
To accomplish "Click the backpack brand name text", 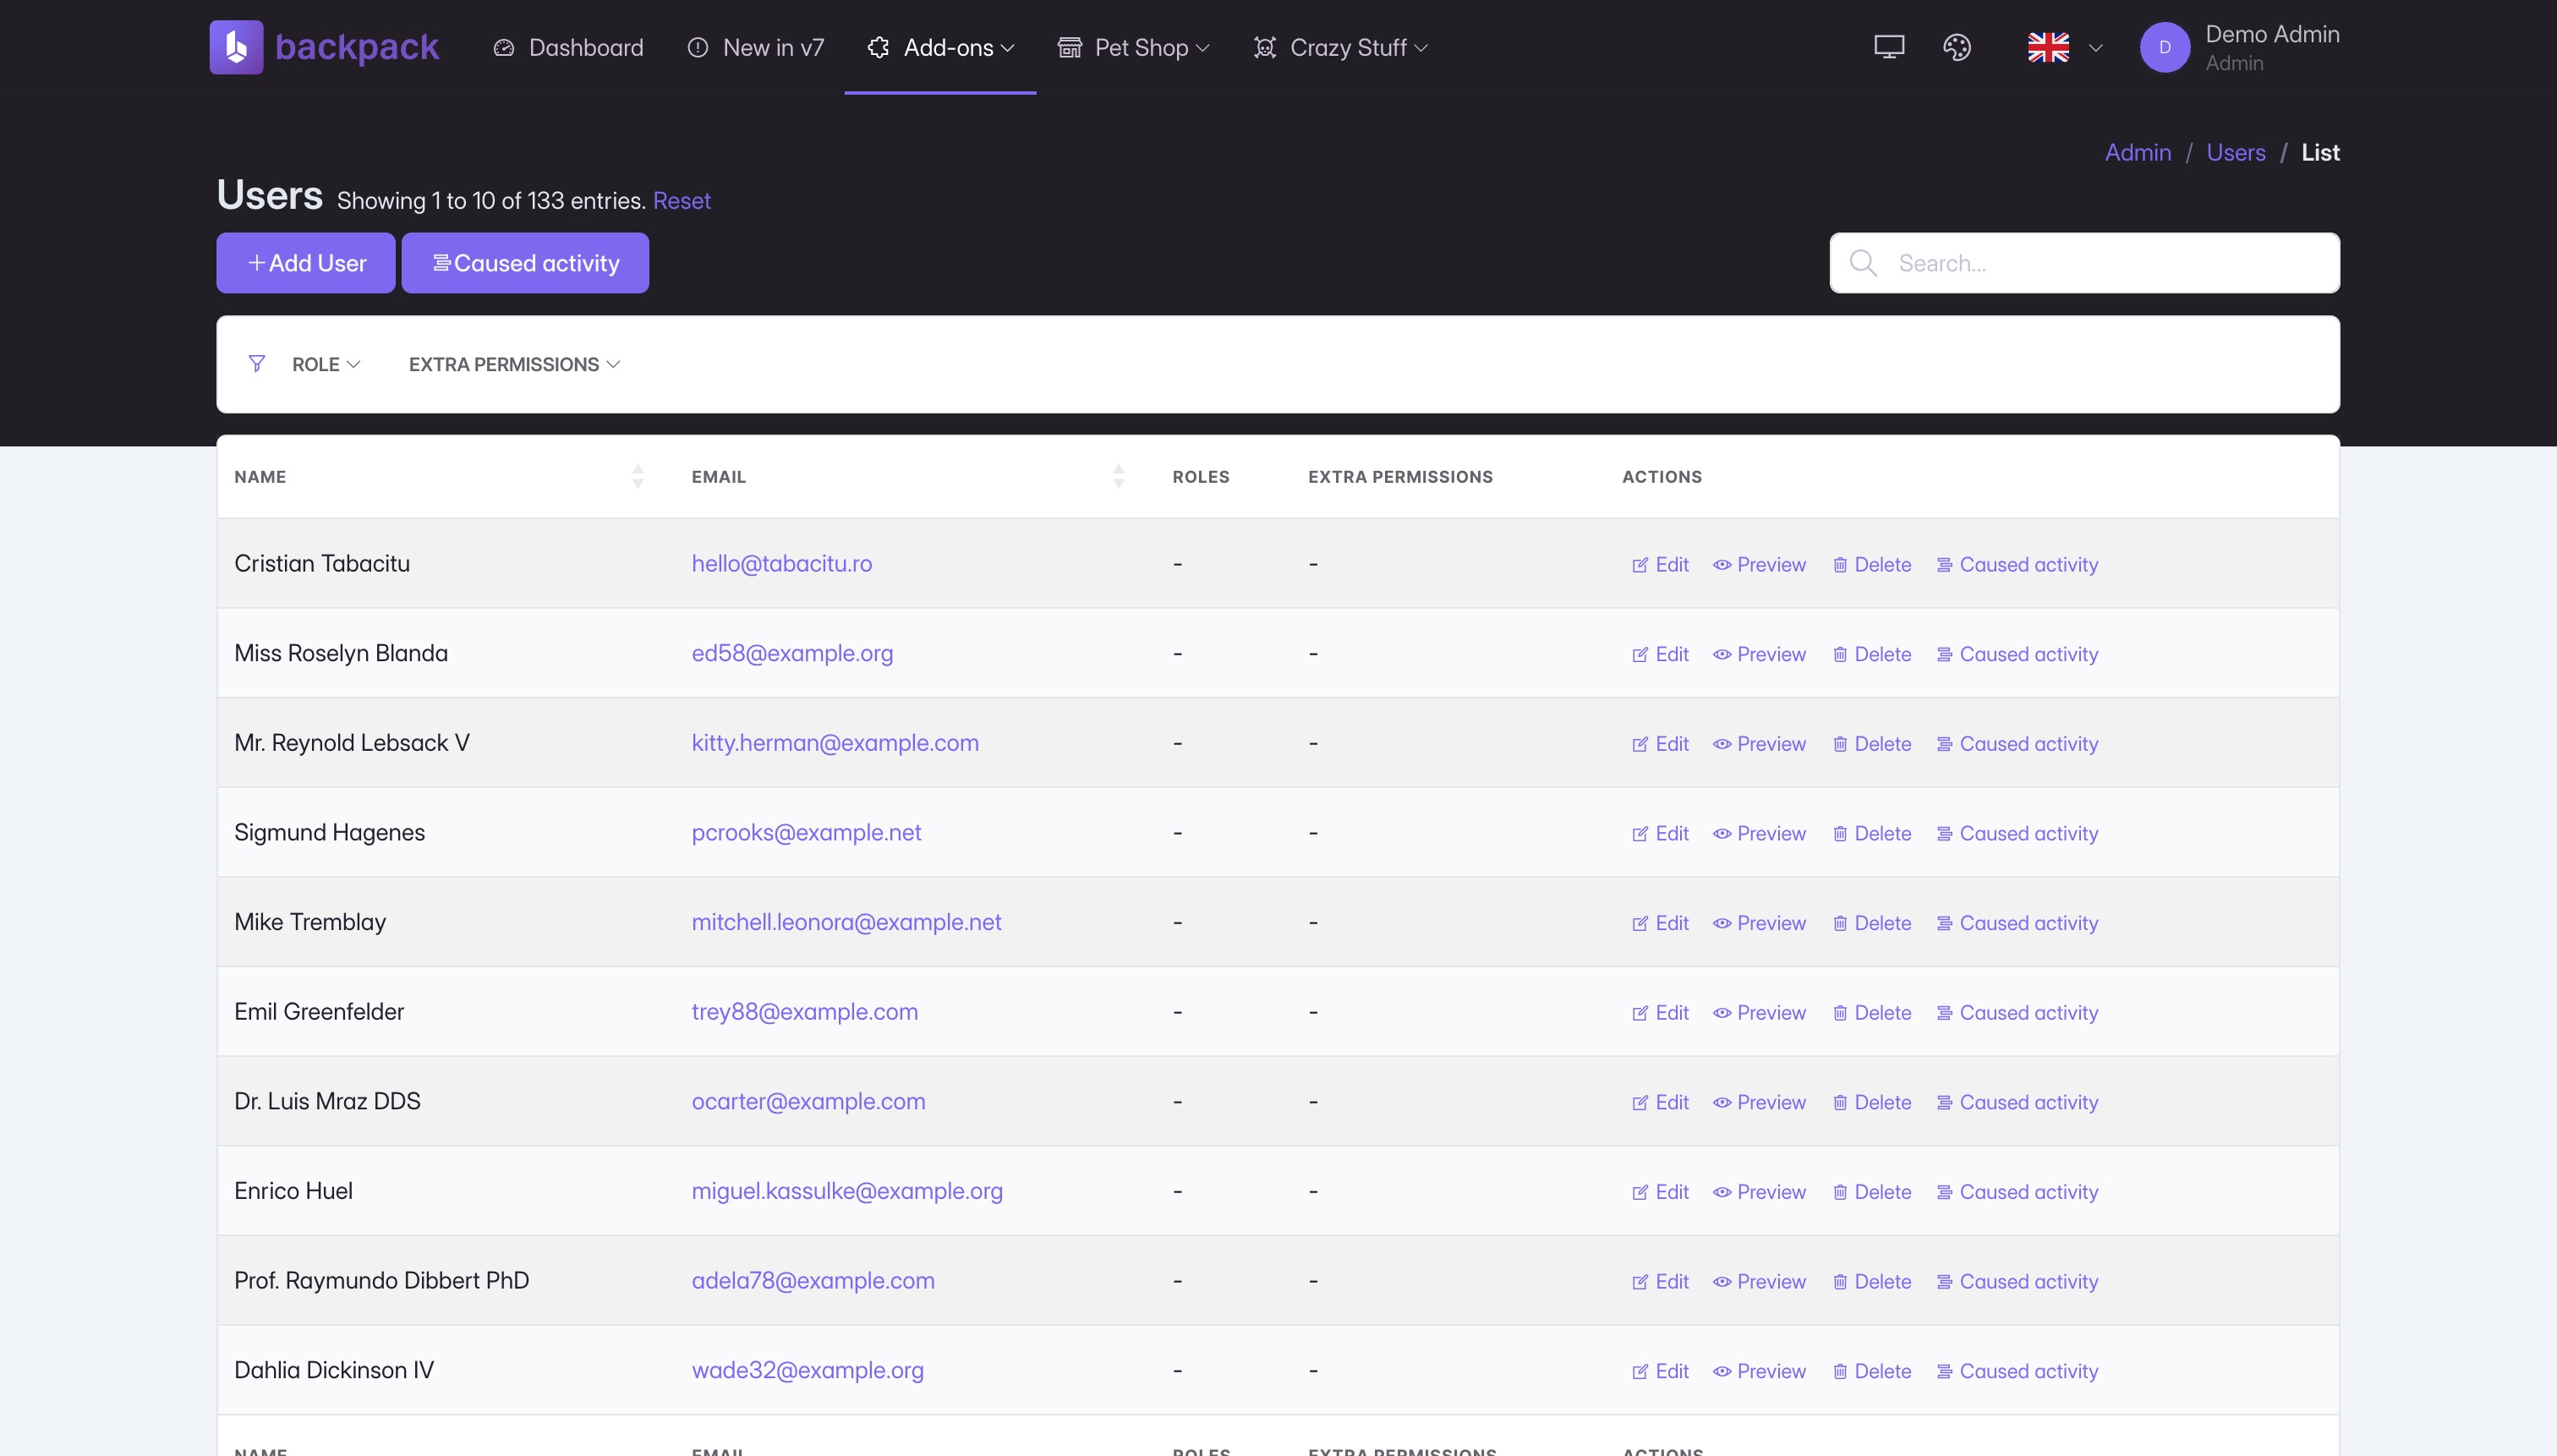I will [356, 47].
